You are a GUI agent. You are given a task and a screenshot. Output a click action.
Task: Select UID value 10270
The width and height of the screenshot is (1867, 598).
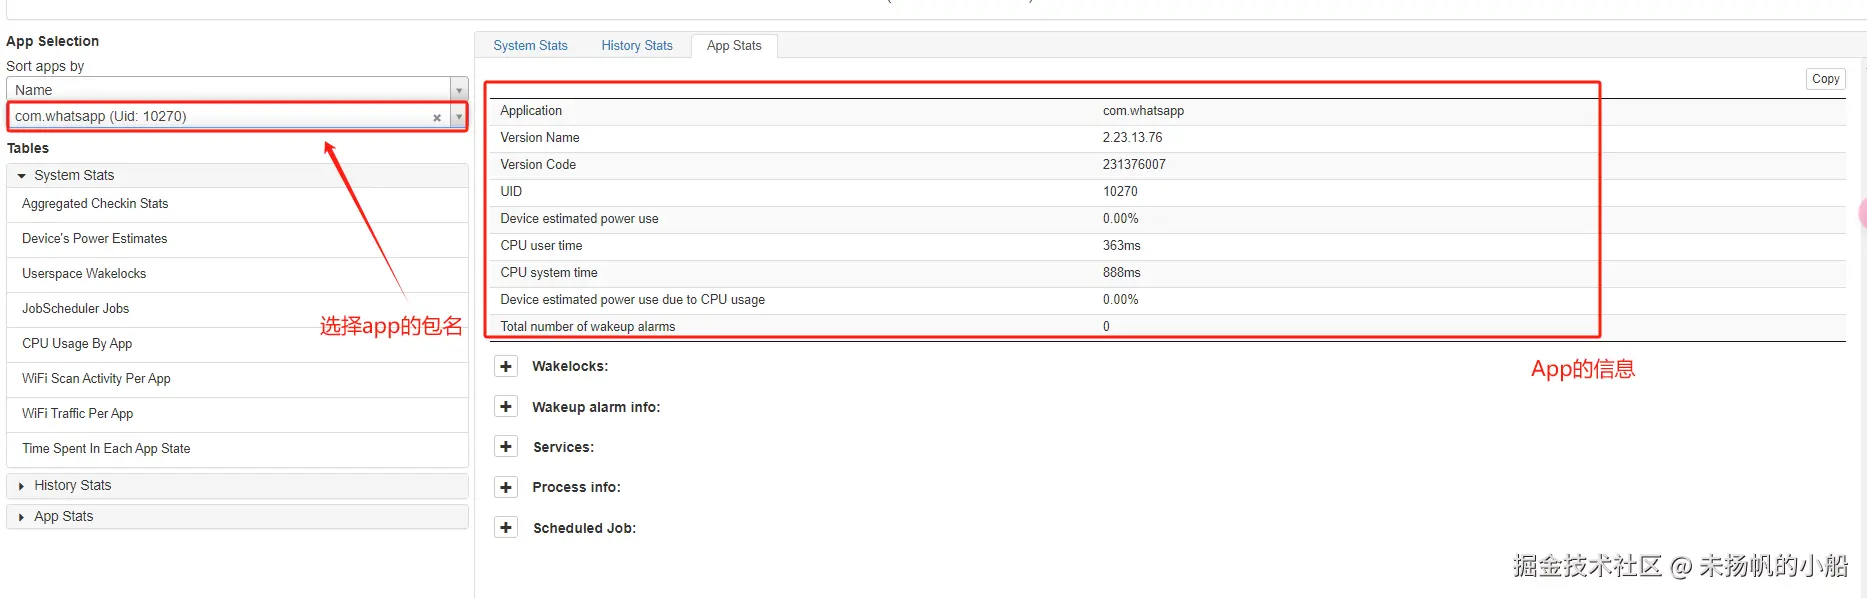[1120, 192]
